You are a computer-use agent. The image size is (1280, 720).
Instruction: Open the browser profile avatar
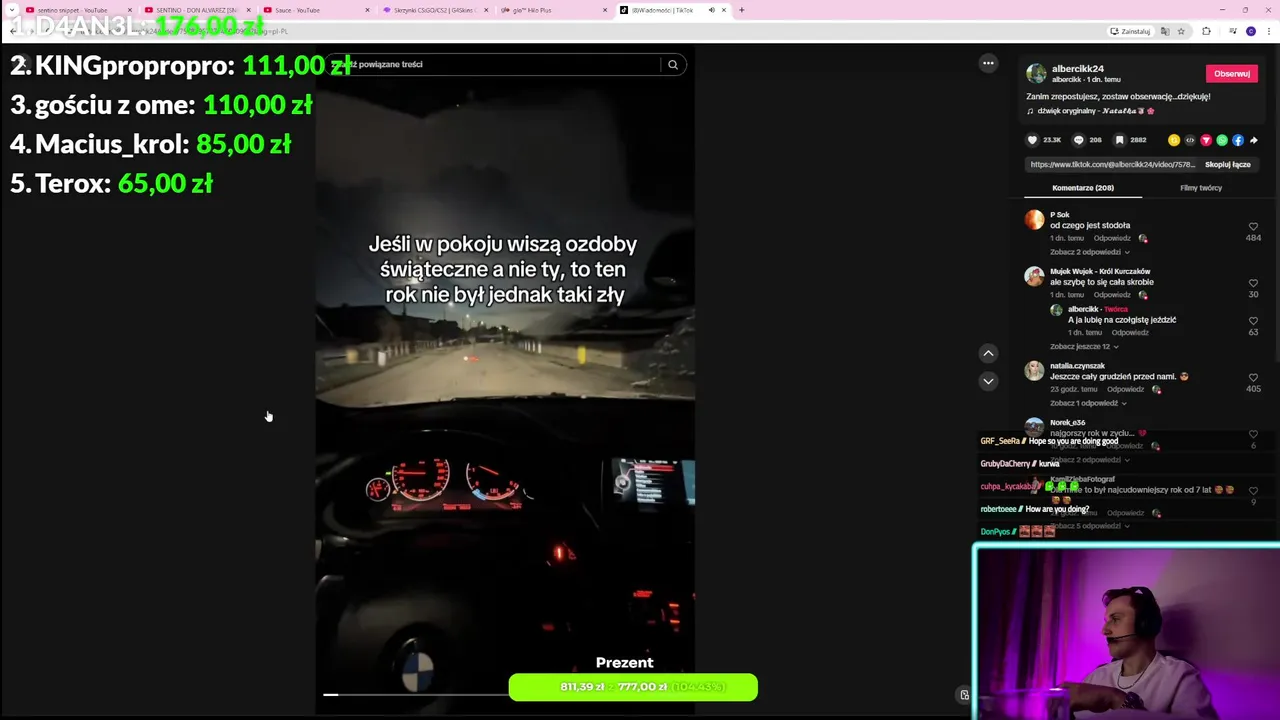pos(1251,31)
